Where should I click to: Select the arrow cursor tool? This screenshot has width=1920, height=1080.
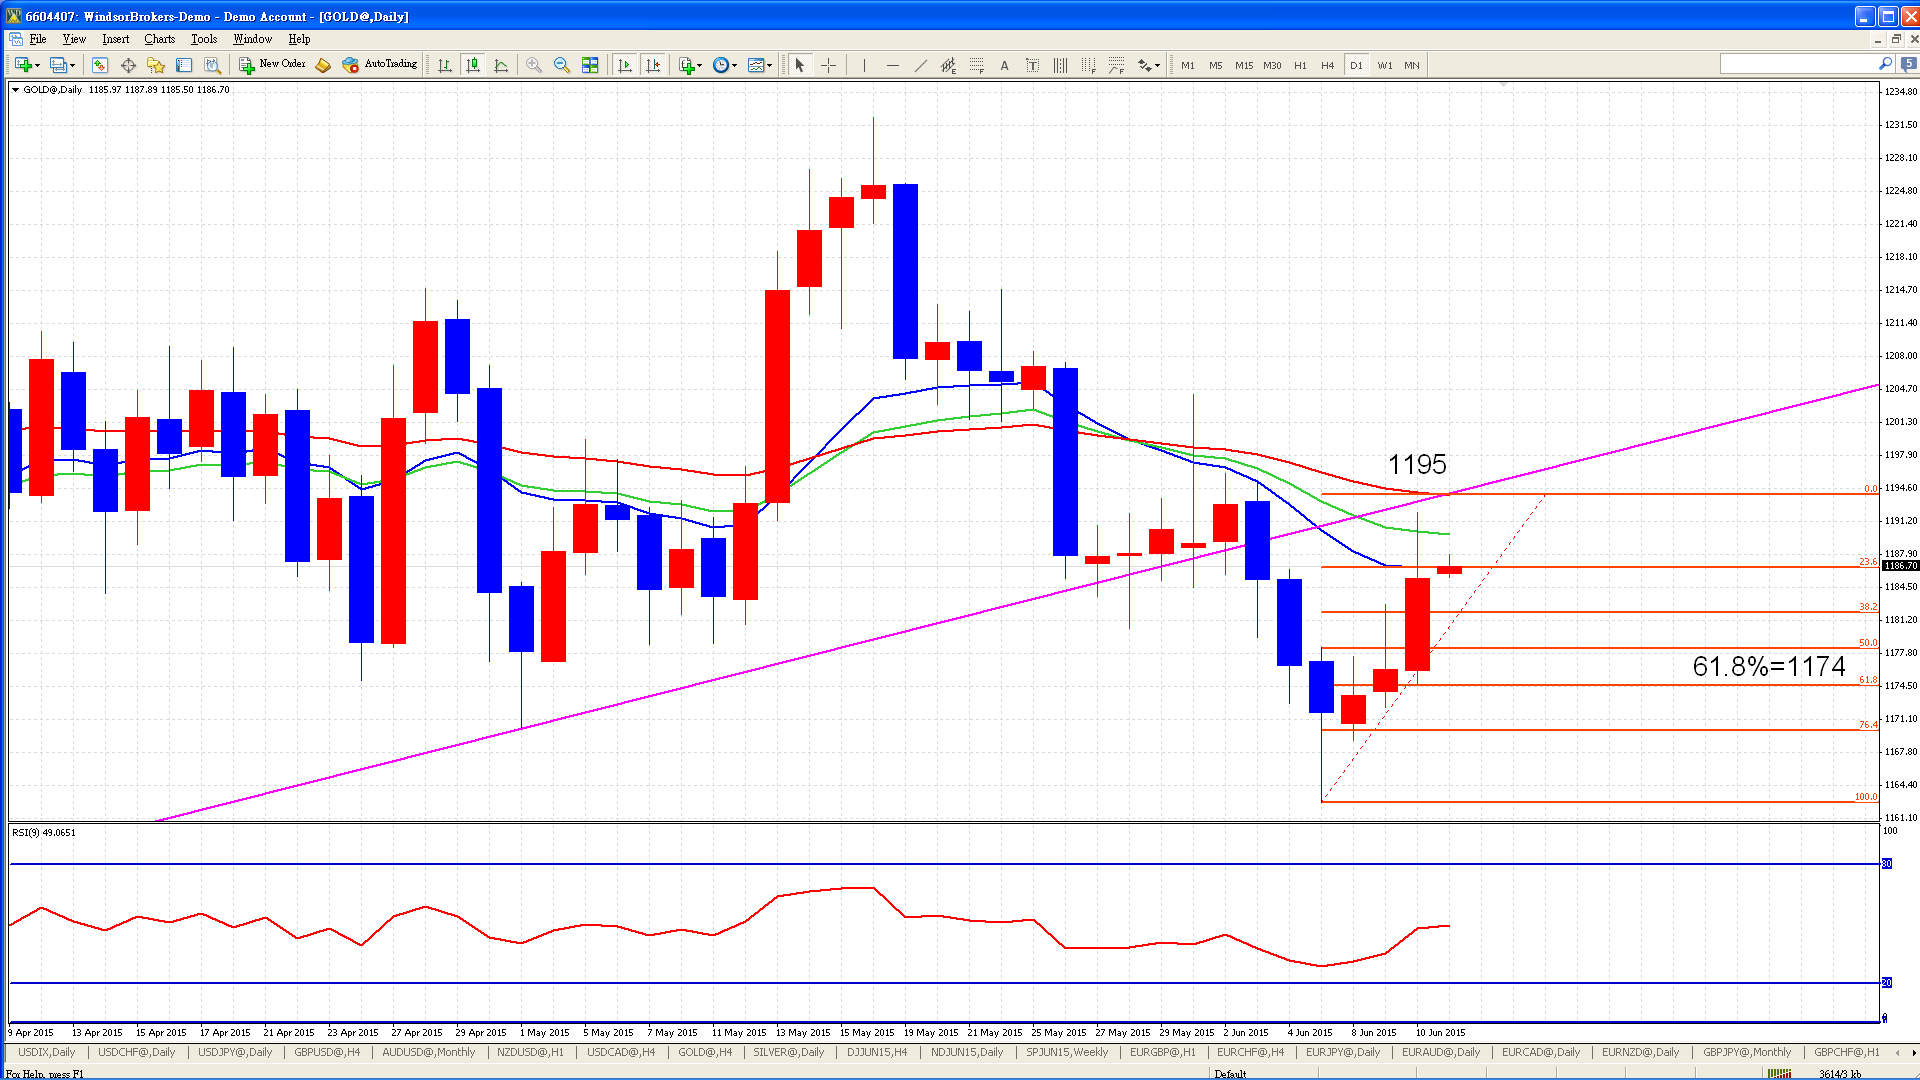[800, 65]
